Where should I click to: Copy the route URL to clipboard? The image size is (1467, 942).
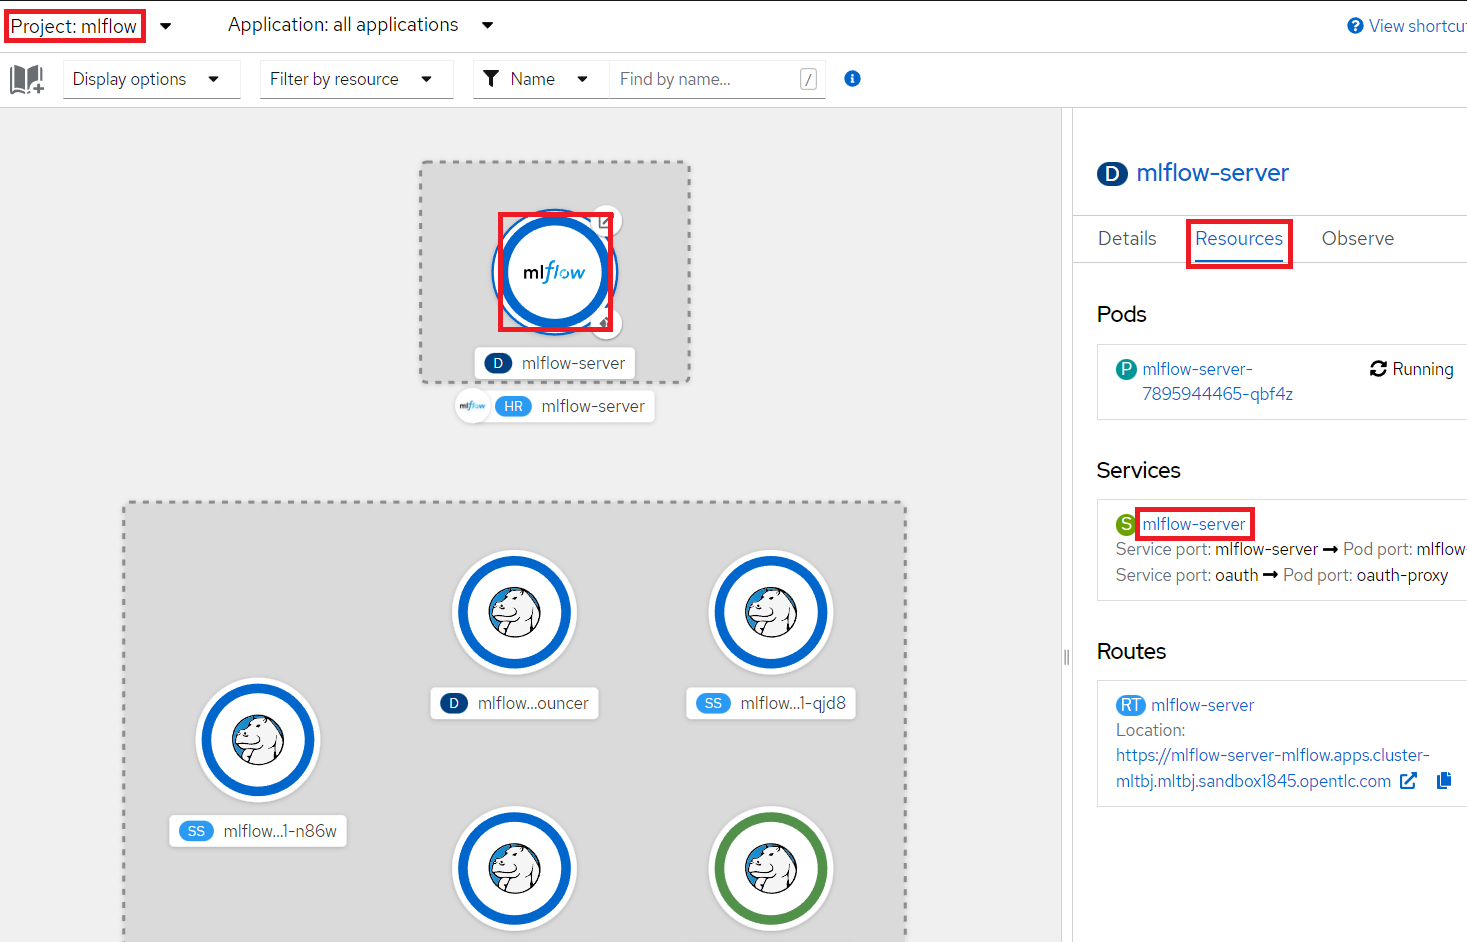pyautogui.click(x=1444, y=781)
